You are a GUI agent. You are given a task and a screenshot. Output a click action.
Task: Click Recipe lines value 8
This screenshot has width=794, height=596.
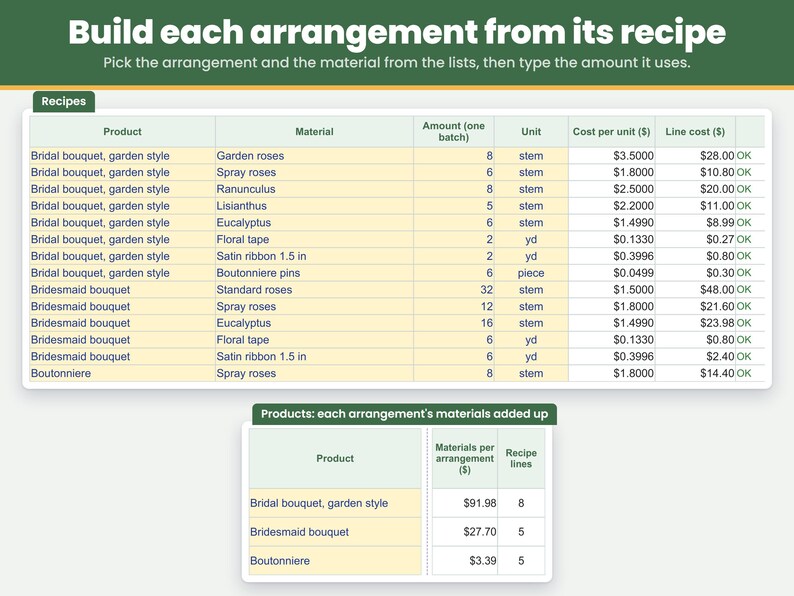coord(521,503)
